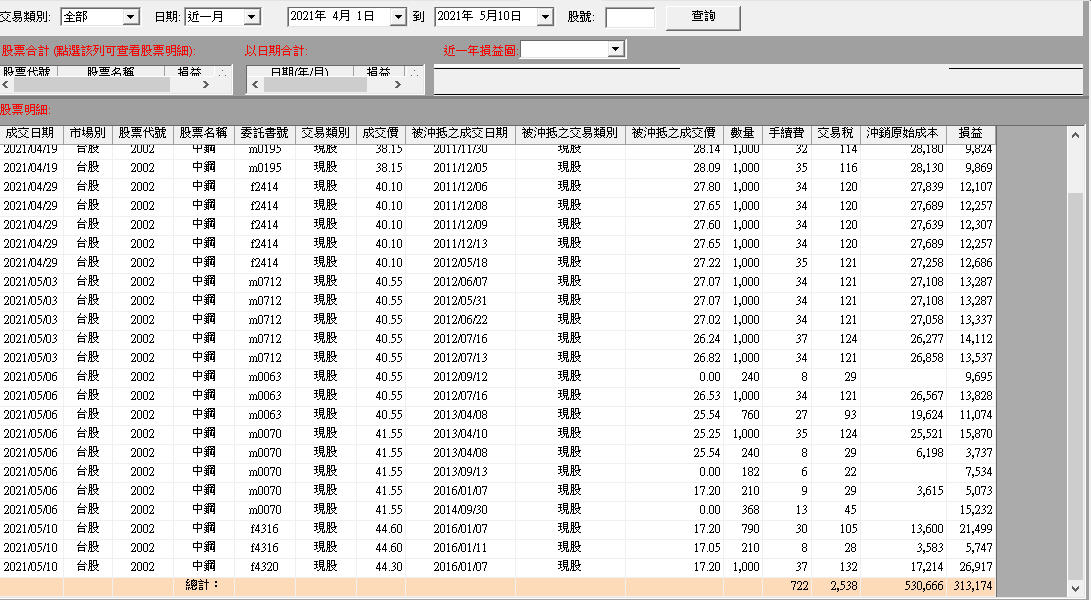Image resolution: width=1091 pixels, height=600 pixels.
Task: Click the 委託書號 f4320 cell
Action: point(264,567)
